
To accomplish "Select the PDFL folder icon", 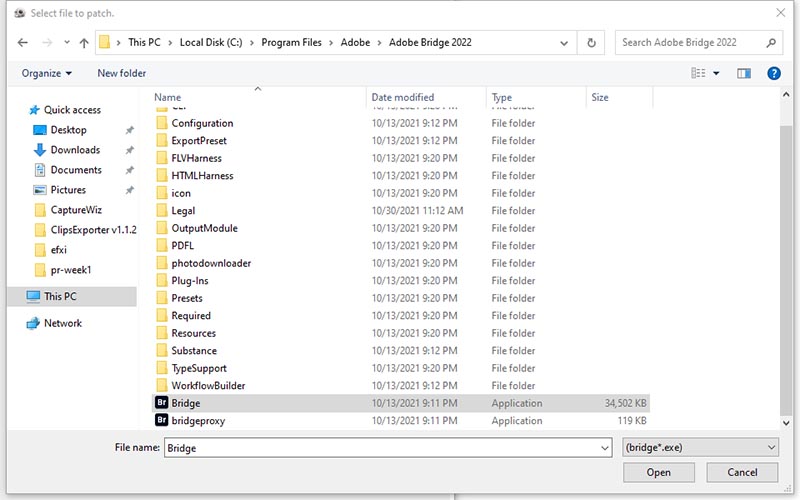I will click(x=162, y=246).
